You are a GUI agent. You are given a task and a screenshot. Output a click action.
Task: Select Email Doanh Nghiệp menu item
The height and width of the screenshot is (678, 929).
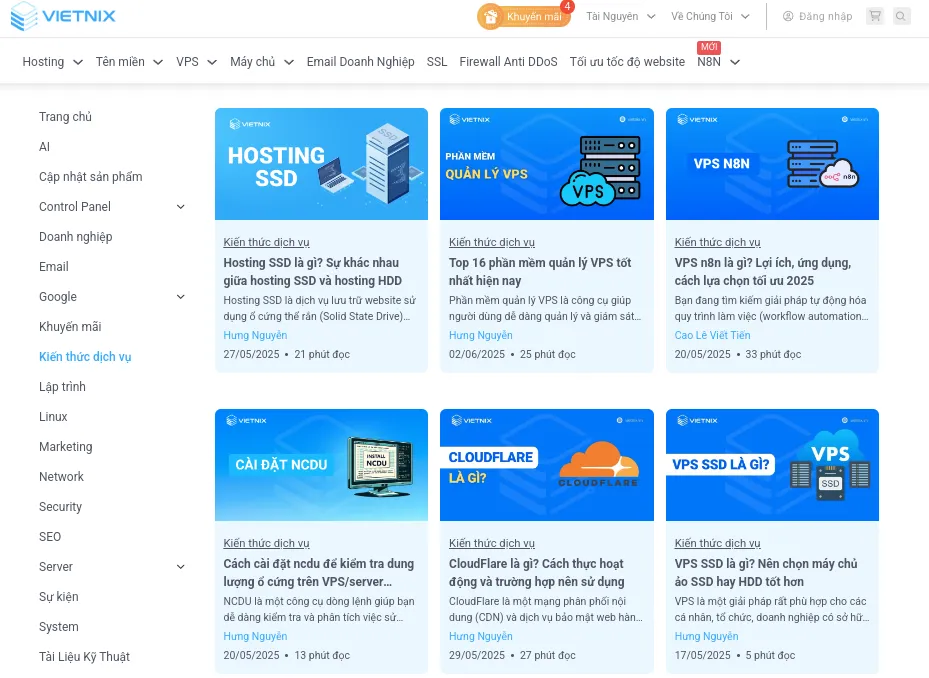pos(360,62)
